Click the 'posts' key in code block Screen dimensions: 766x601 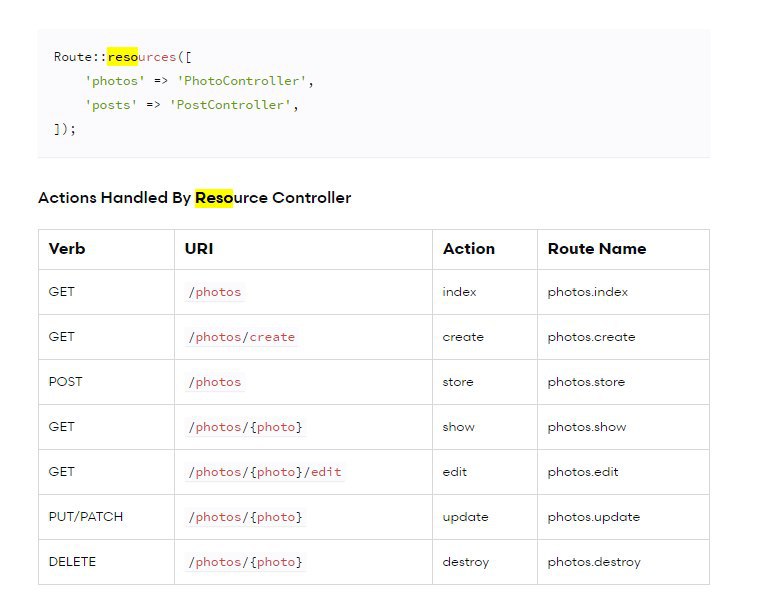click(x=111, y=105)
